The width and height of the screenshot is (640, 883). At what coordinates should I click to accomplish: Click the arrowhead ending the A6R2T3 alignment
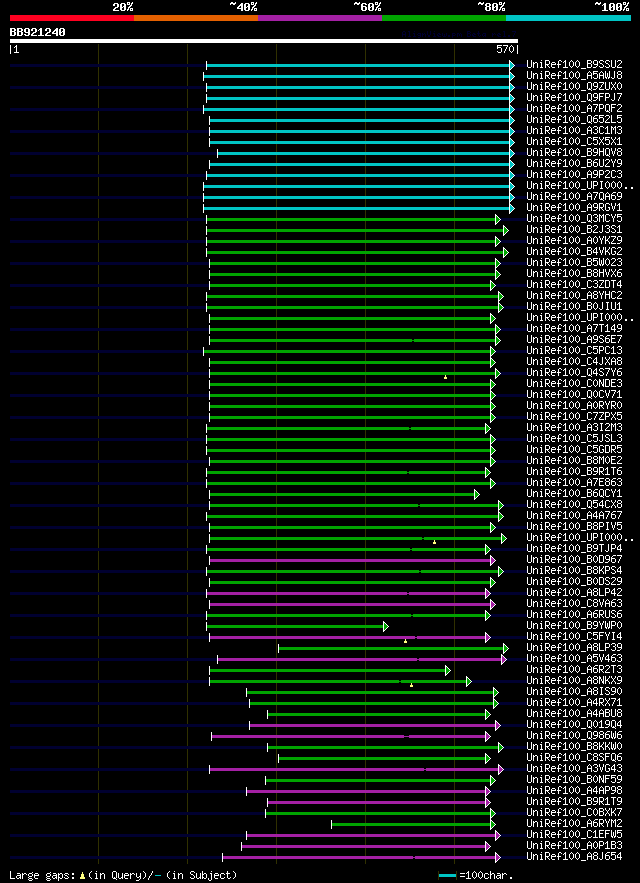(x=448, y=670)
